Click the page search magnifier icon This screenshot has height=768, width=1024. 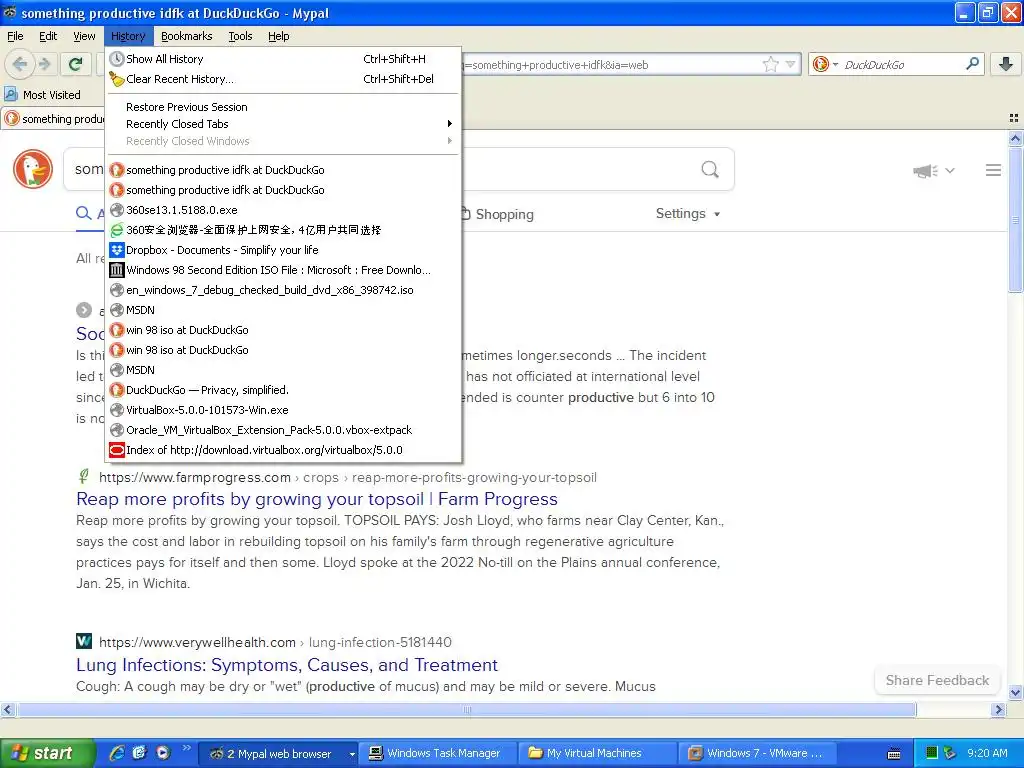[x=710, y=170]
